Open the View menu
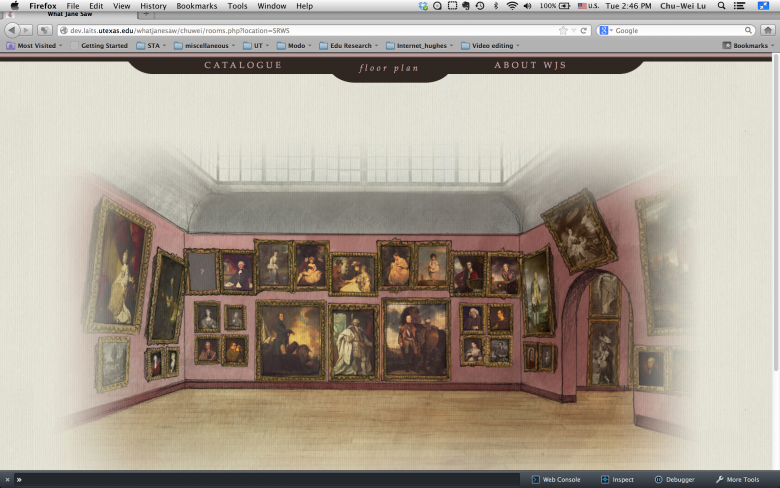The width and height of the screenshot is (780, 488). pyautogui.click(x=121, y=6)
